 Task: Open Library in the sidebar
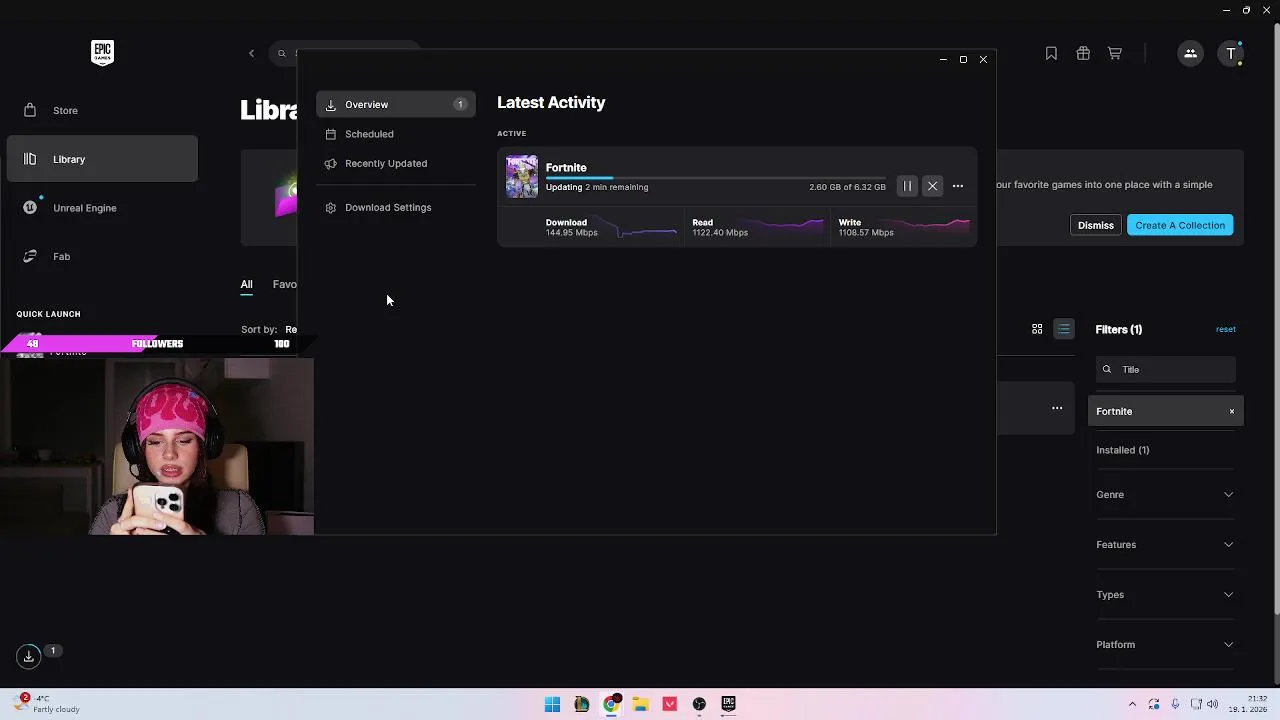coord(102,159)
